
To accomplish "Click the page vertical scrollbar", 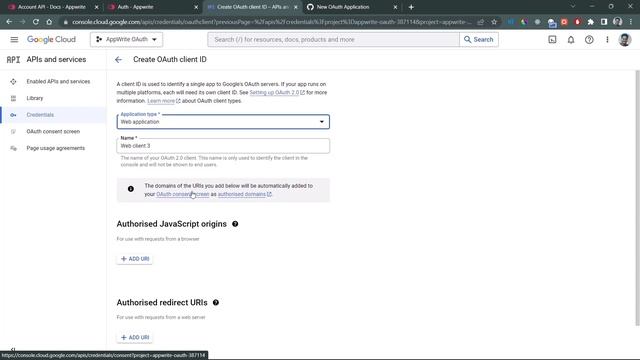I will (638, 198).
